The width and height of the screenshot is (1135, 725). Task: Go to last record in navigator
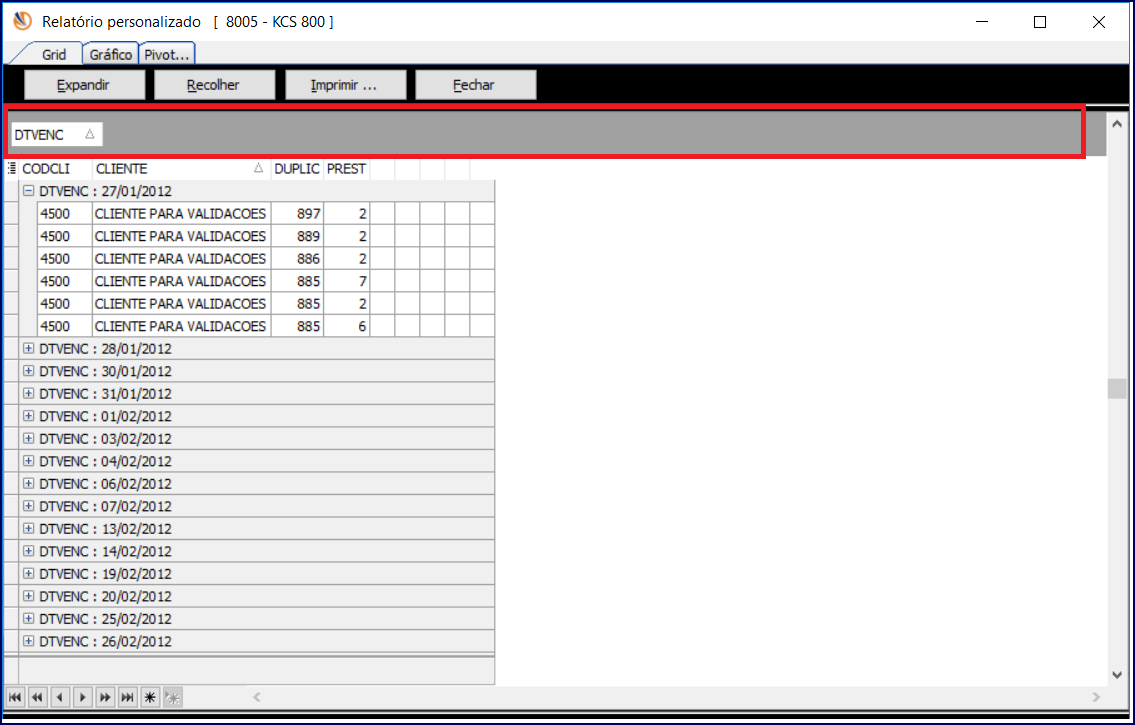pos(127,698)
